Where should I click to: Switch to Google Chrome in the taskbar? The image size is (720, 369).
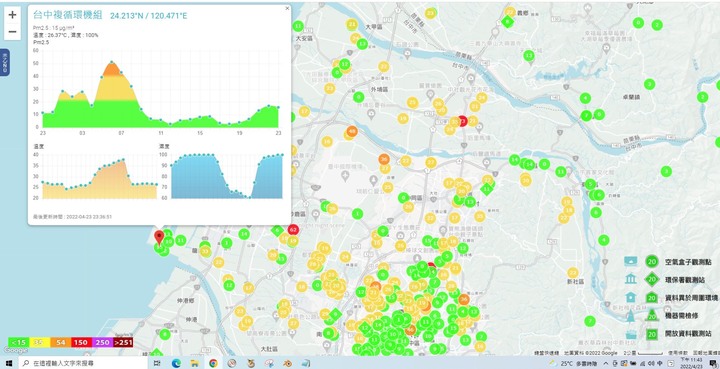[213, 363]
